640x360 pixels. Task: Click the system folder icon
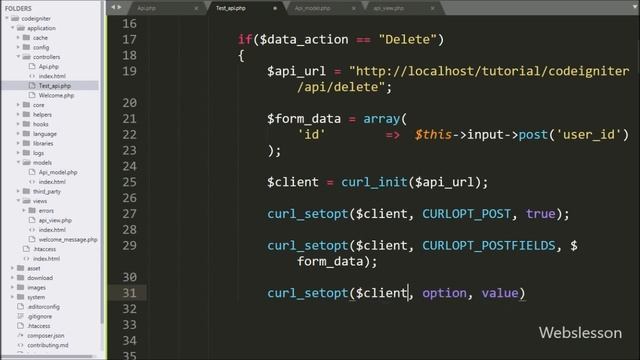pyautogui.click(x=20, y=297)
